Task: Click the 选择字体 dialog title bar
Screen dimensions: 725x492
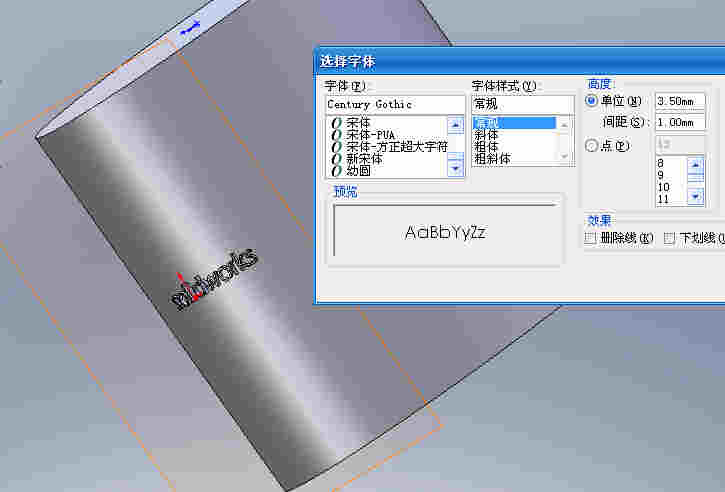Action: point(520,61)
